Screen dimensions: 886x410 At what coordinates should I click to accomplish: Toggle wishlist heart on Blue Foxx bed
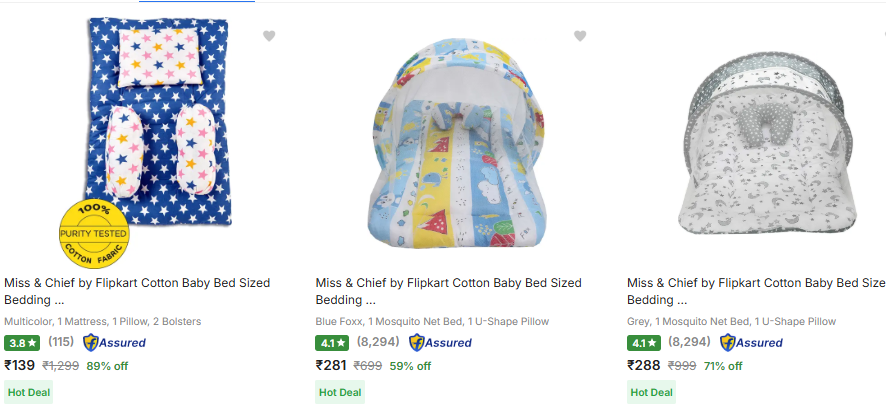[x=580, y=36]
